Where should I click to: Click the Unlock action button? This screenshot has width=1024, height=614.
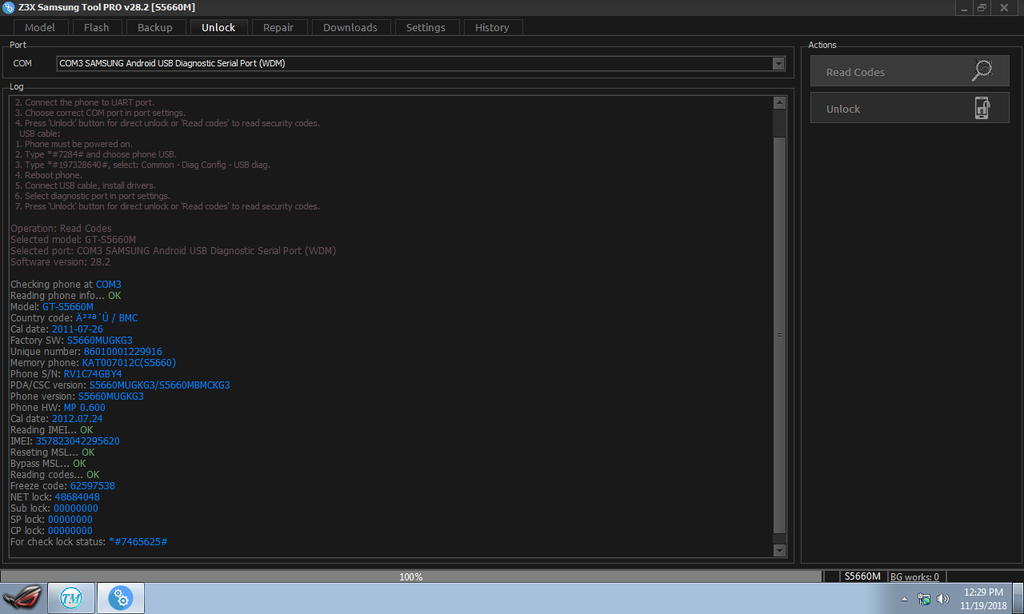tap(909, 108)
